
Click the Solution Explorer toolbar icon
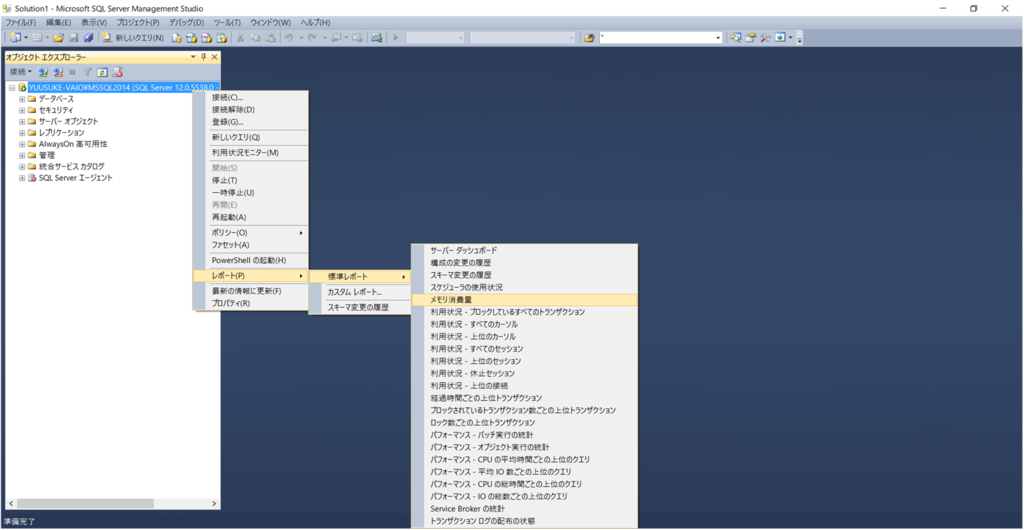tap(736, 38)
